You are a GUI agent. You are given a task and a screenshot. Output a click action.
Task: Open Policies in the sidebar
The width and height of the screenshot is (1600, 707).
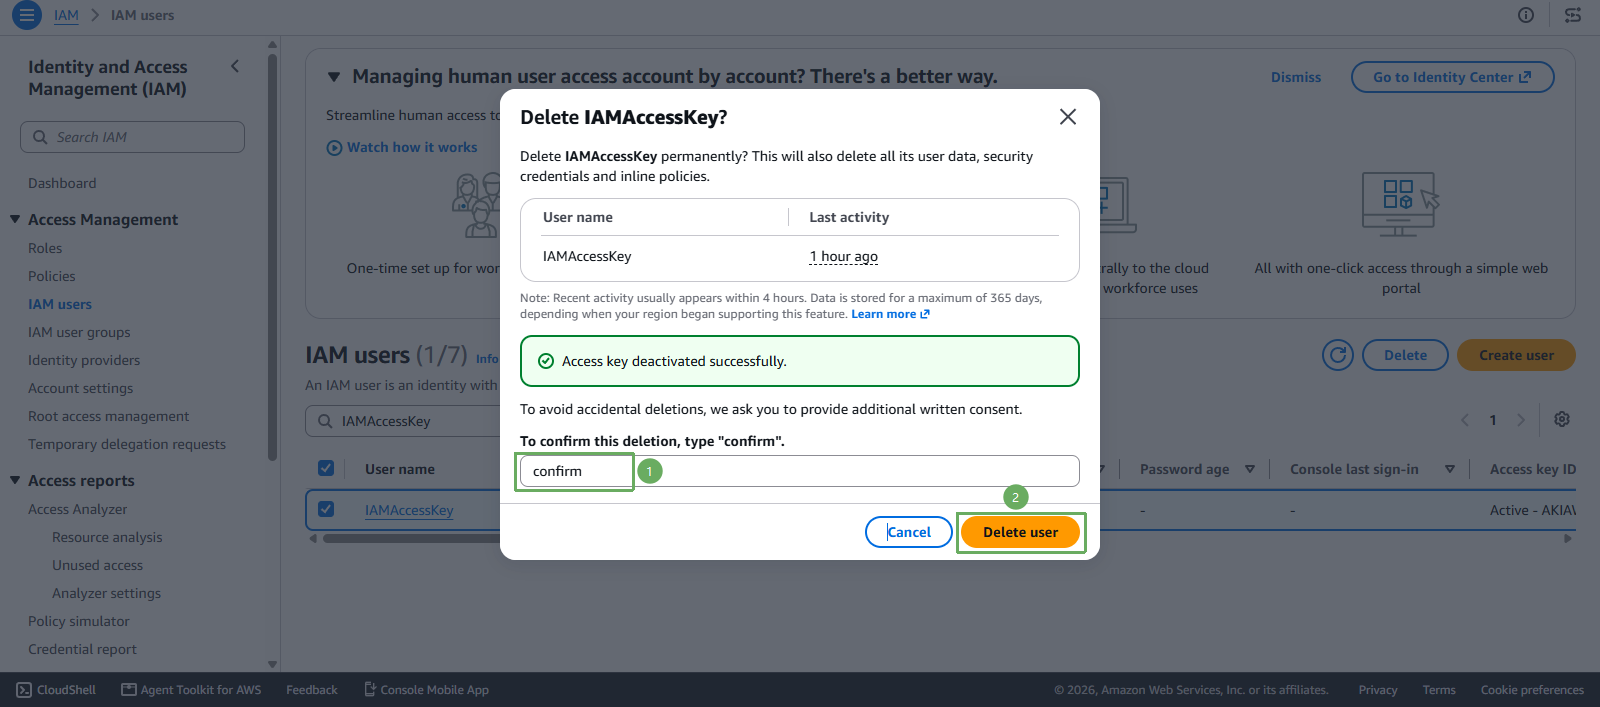(x=52, y=276)
